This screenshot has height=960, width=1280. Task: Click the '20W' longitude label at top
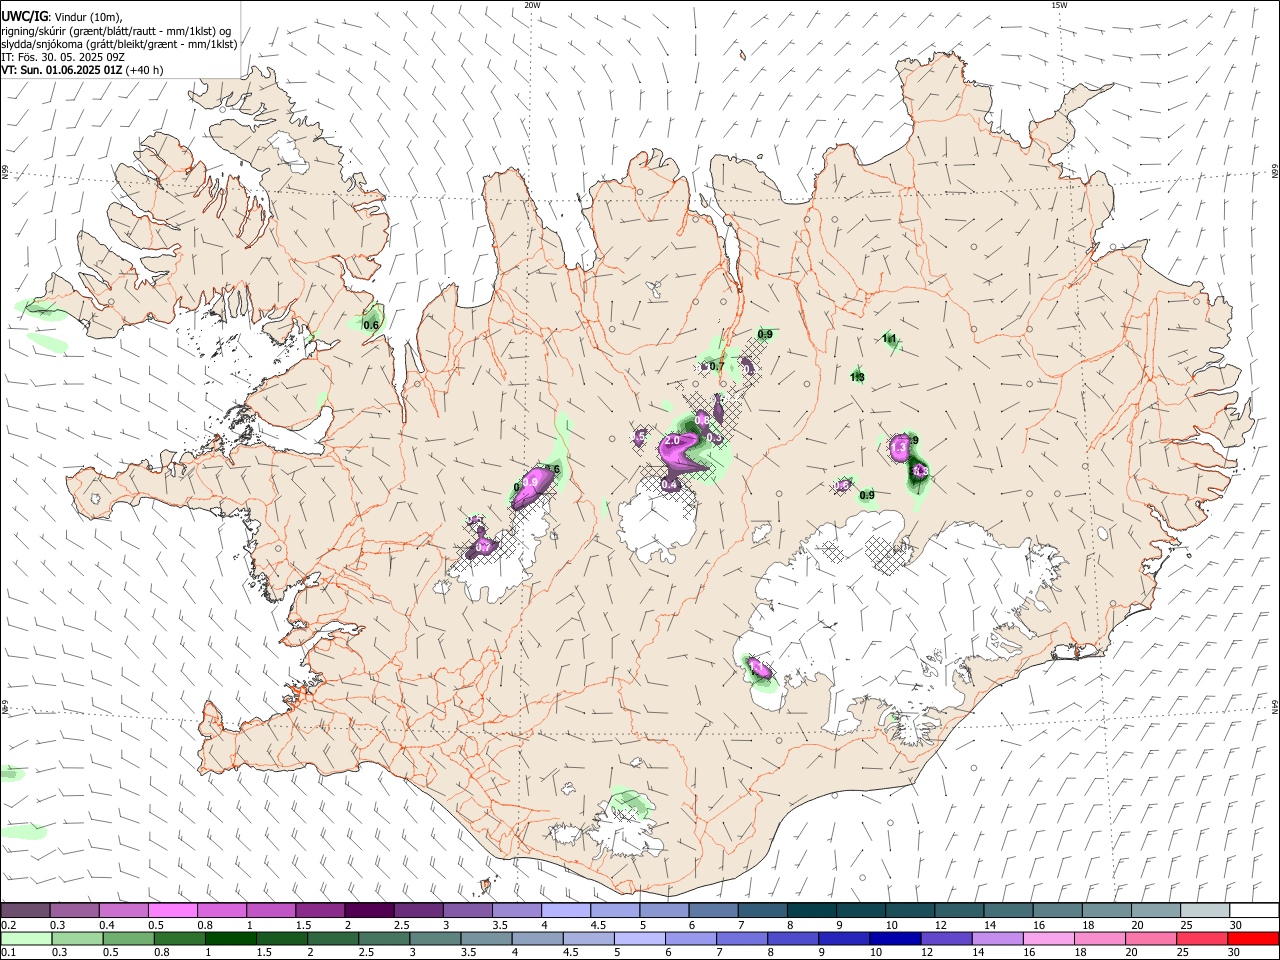tap(532, 5)
